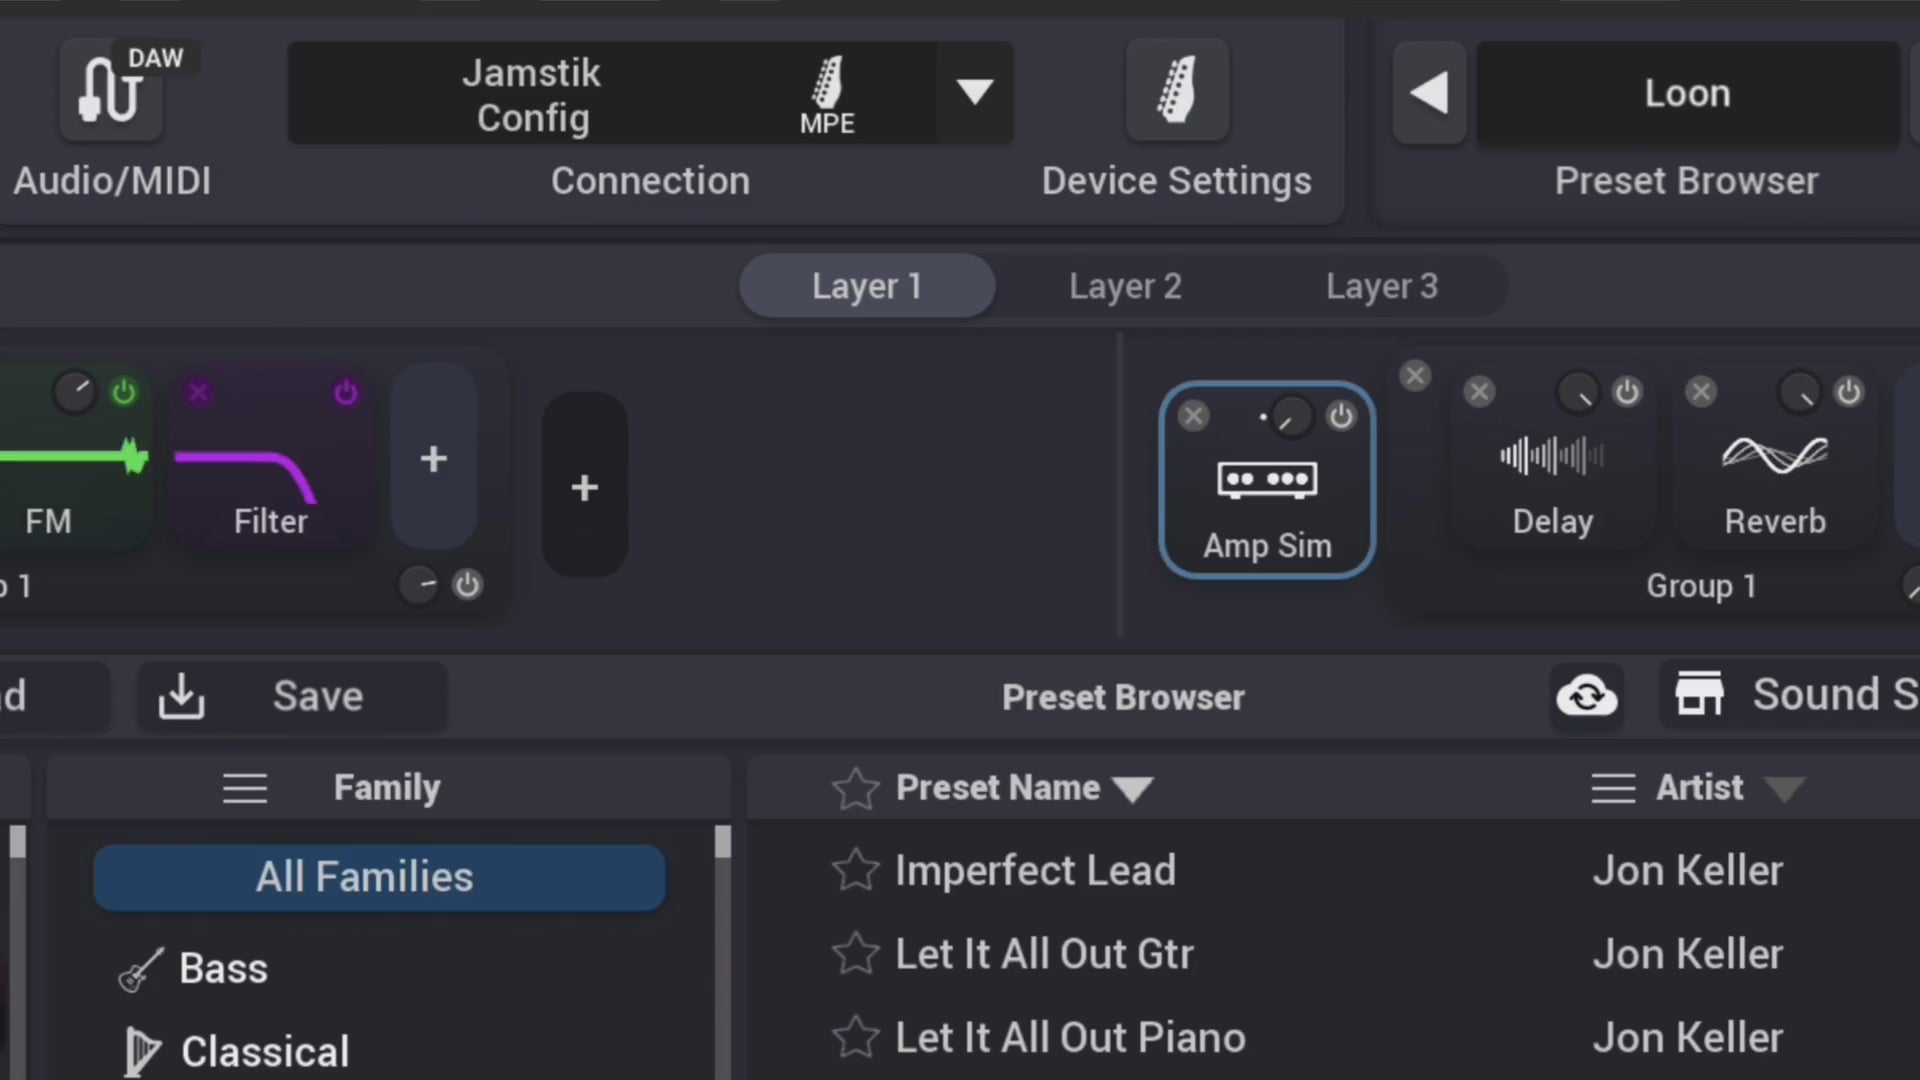
Task: Toggle the FM module power button
Action: tap(124, 392)
